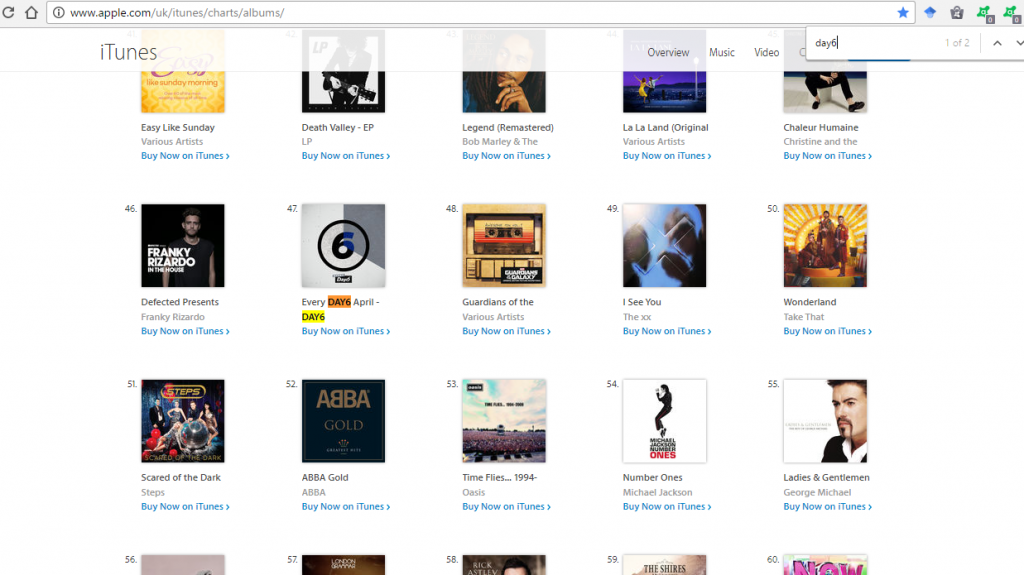Open George Michael Ladies & Gentlemen cover
The image size is (1024, 575).
click(825, 421)
